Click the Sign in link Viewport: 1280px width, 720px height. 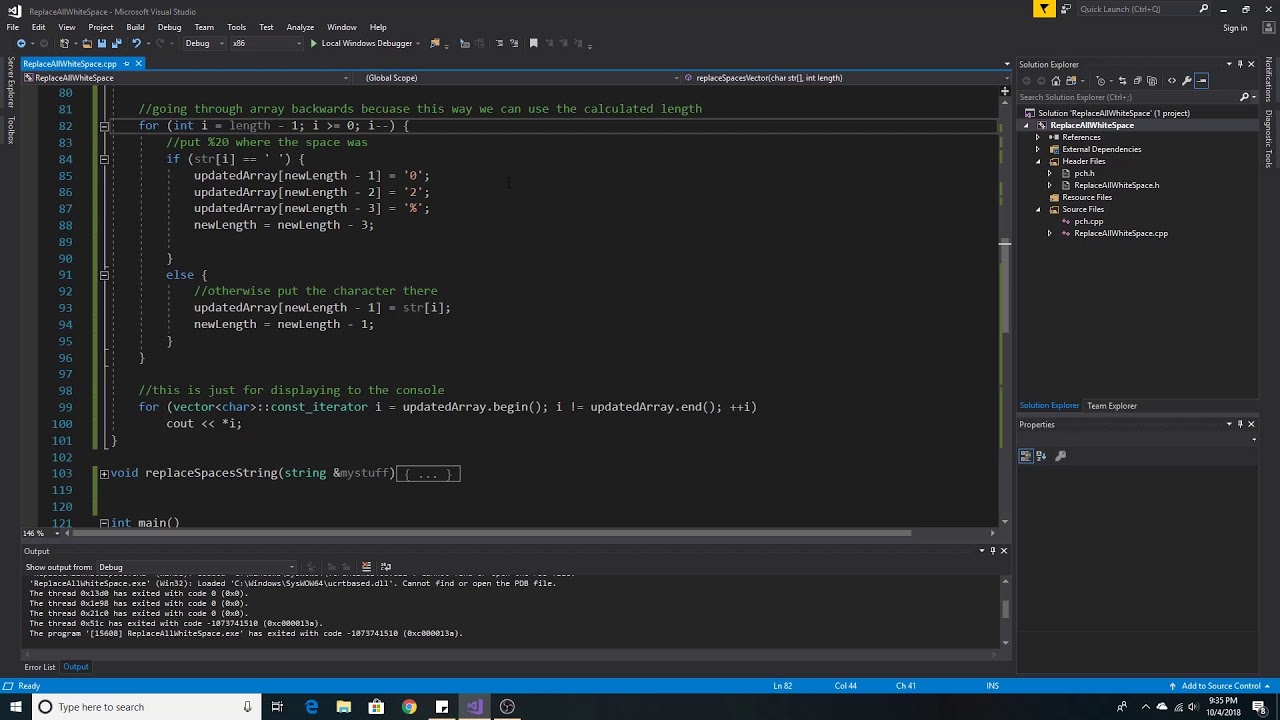click(1235, 27)
